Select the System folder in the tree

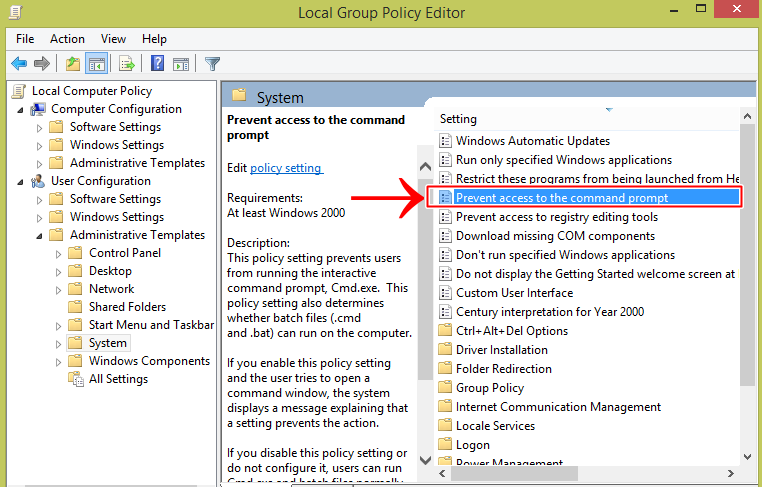(107, 343)
